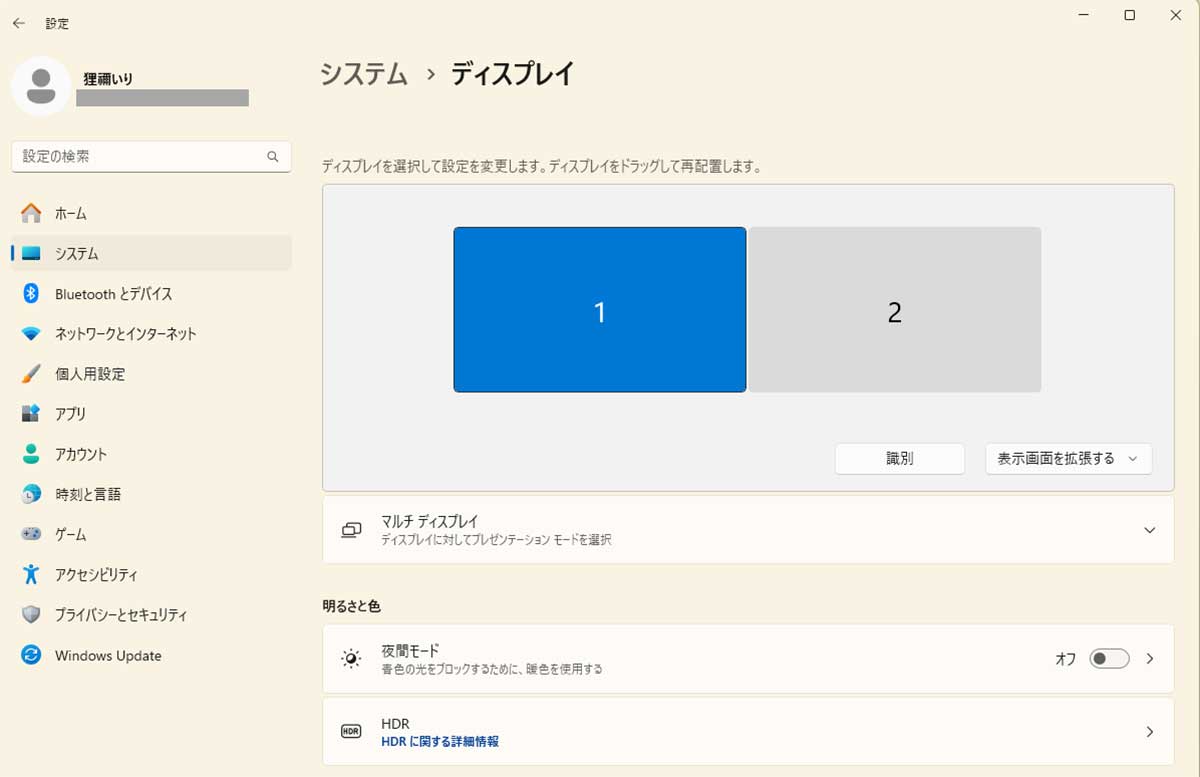Go to アカウント settings
Viewport: 1200px width, 777px height.
(x=151, y=454)
